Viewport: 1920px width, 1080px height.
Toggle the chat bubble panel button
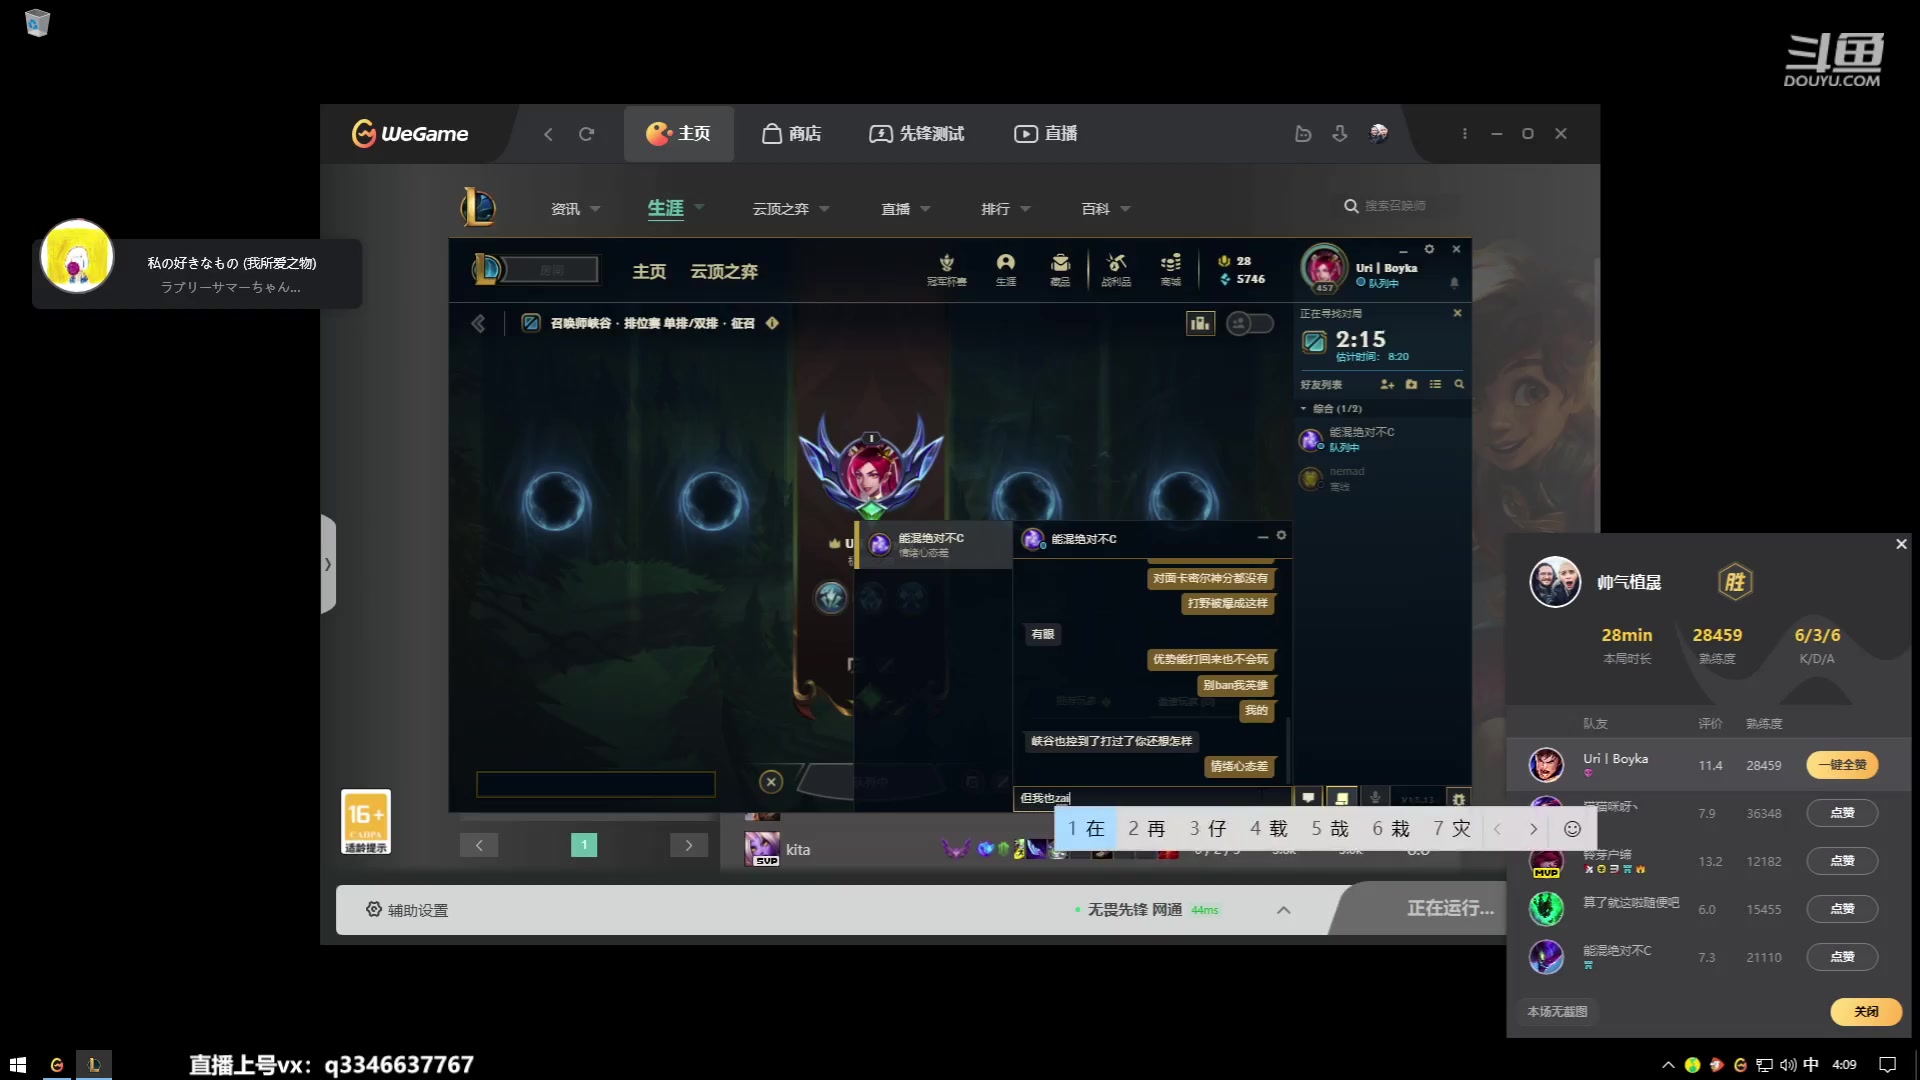pos(1308,798)
